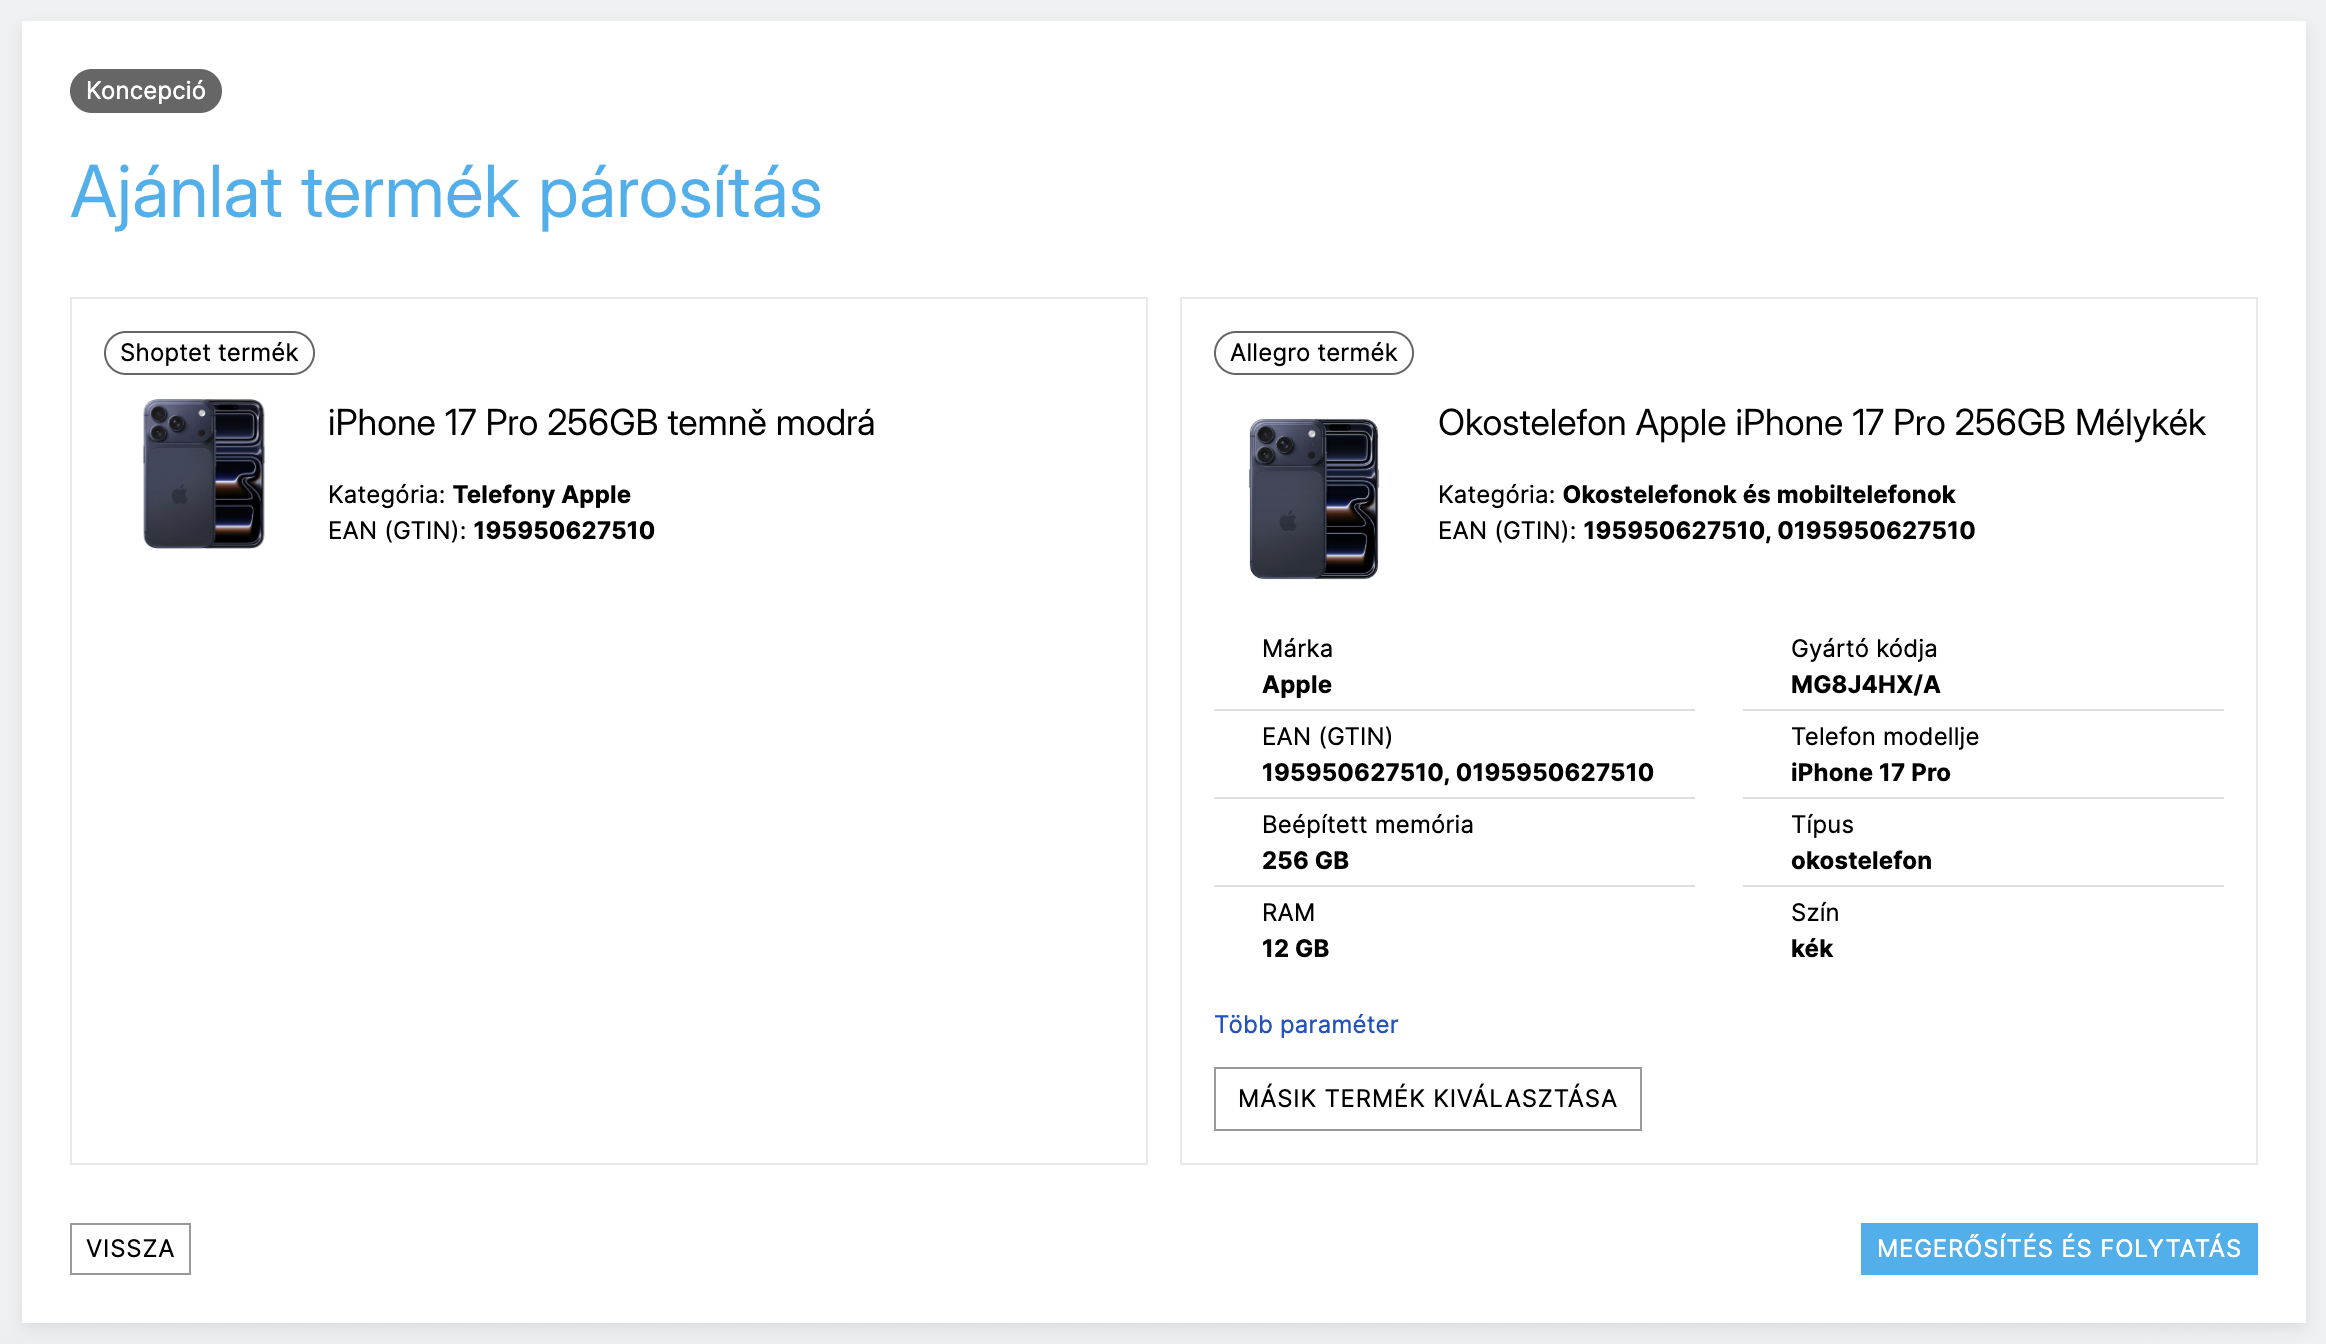Click the Shoptet iPhone product thumbnail
The image size is (2326, 1344).
coord(204,474)
